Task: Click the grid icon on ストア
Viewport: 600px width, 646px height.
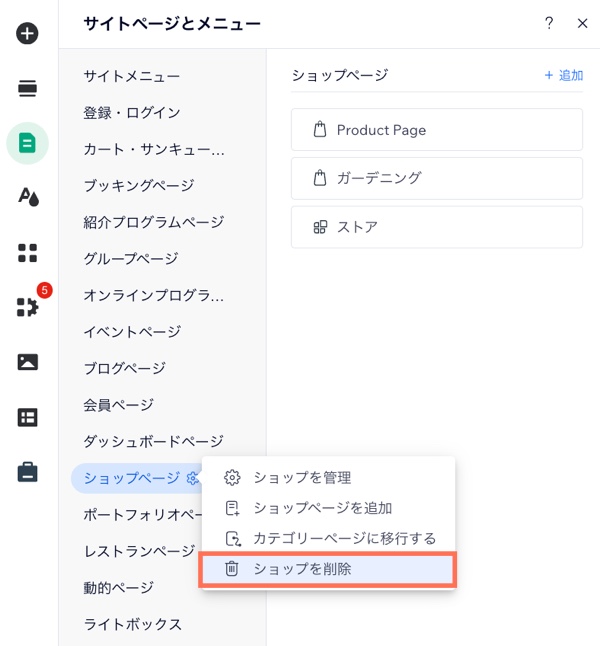Action: click(320, 227)
